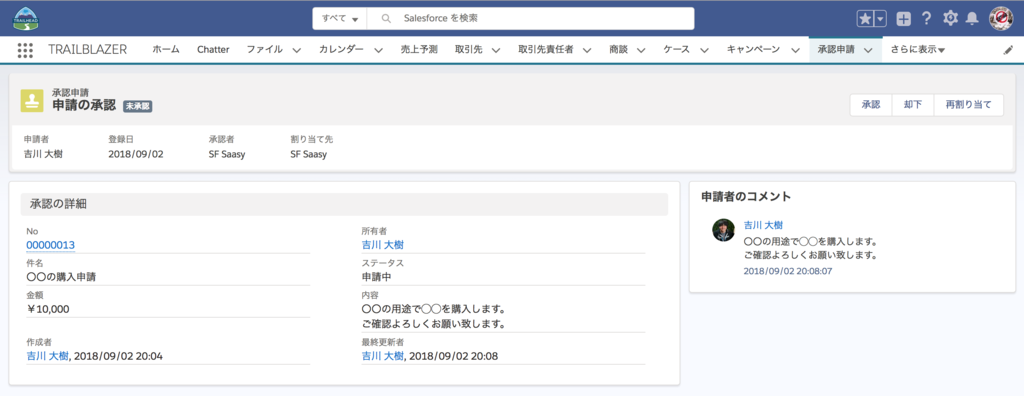Open the help question mark icon
This screenshot has width=1024, height=396.
pos(926,18)
